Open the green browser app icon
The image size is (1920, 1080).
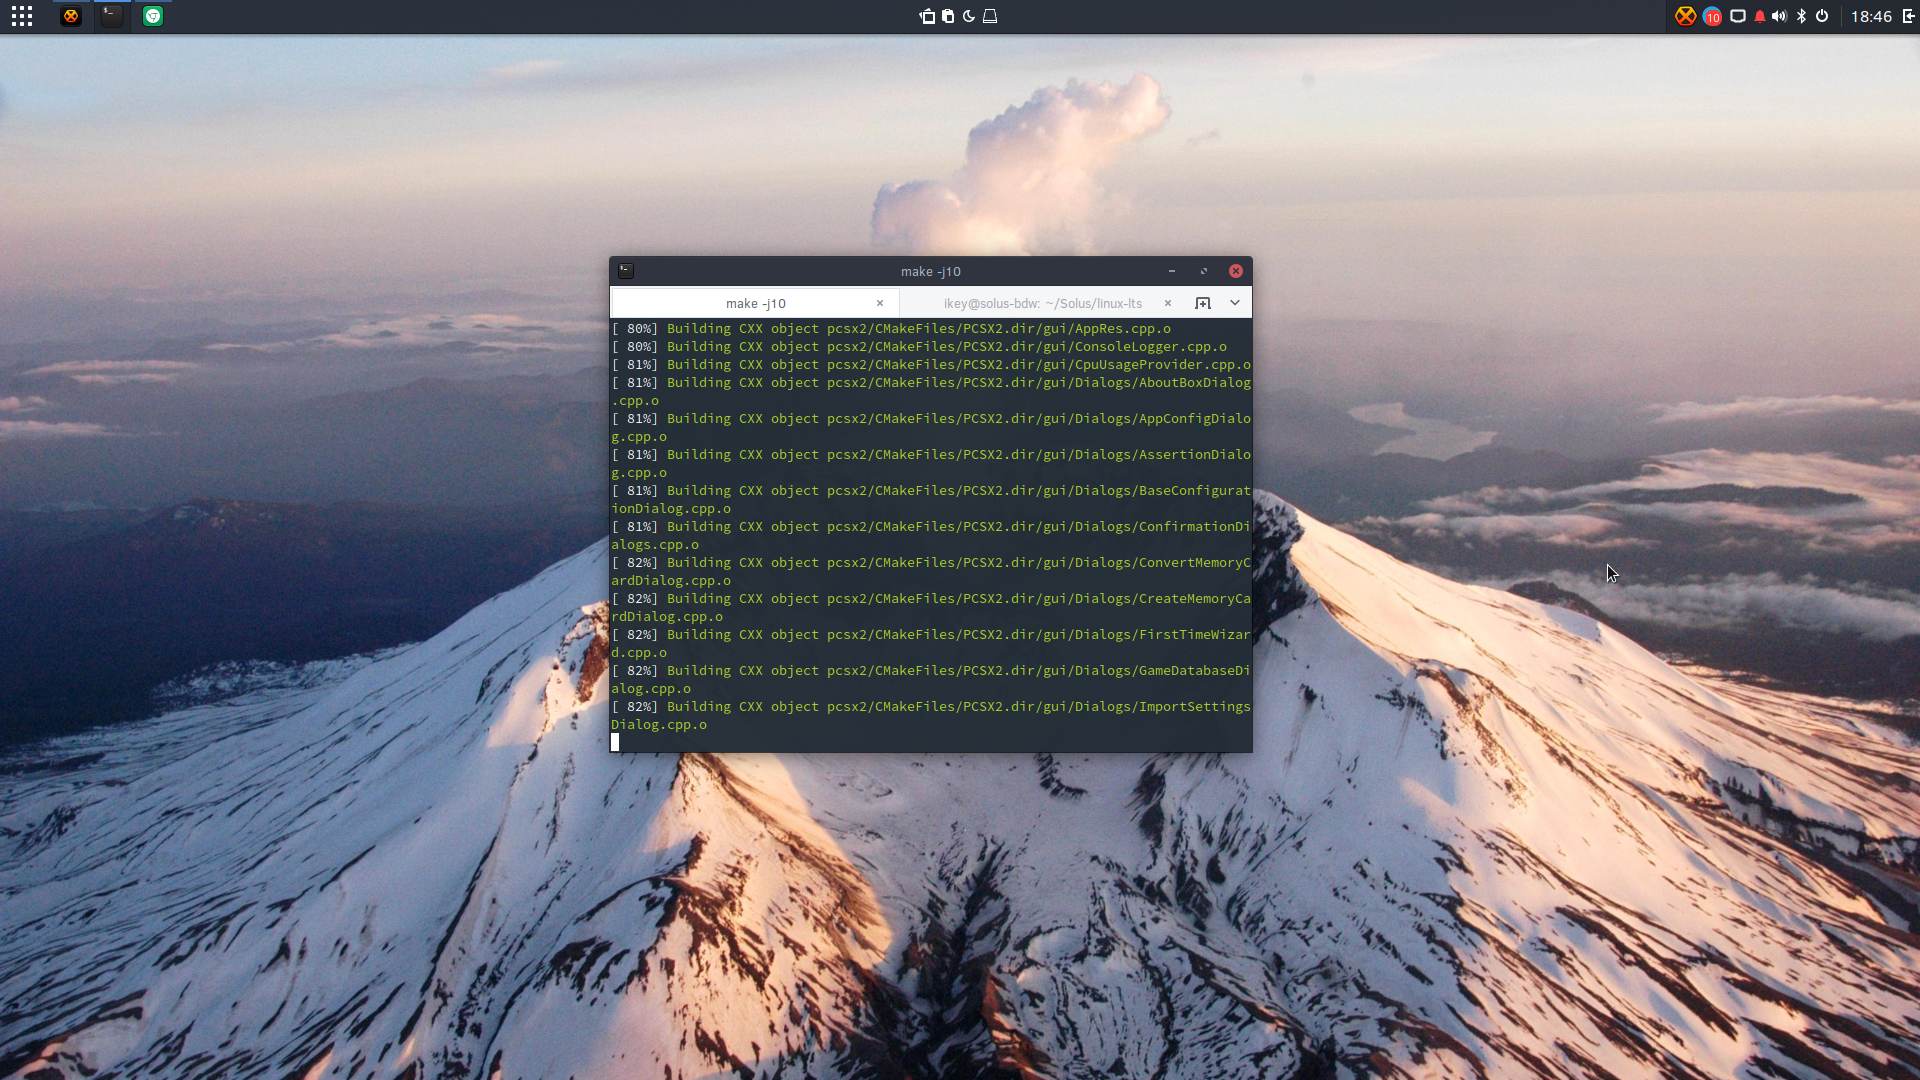point(153,16)
